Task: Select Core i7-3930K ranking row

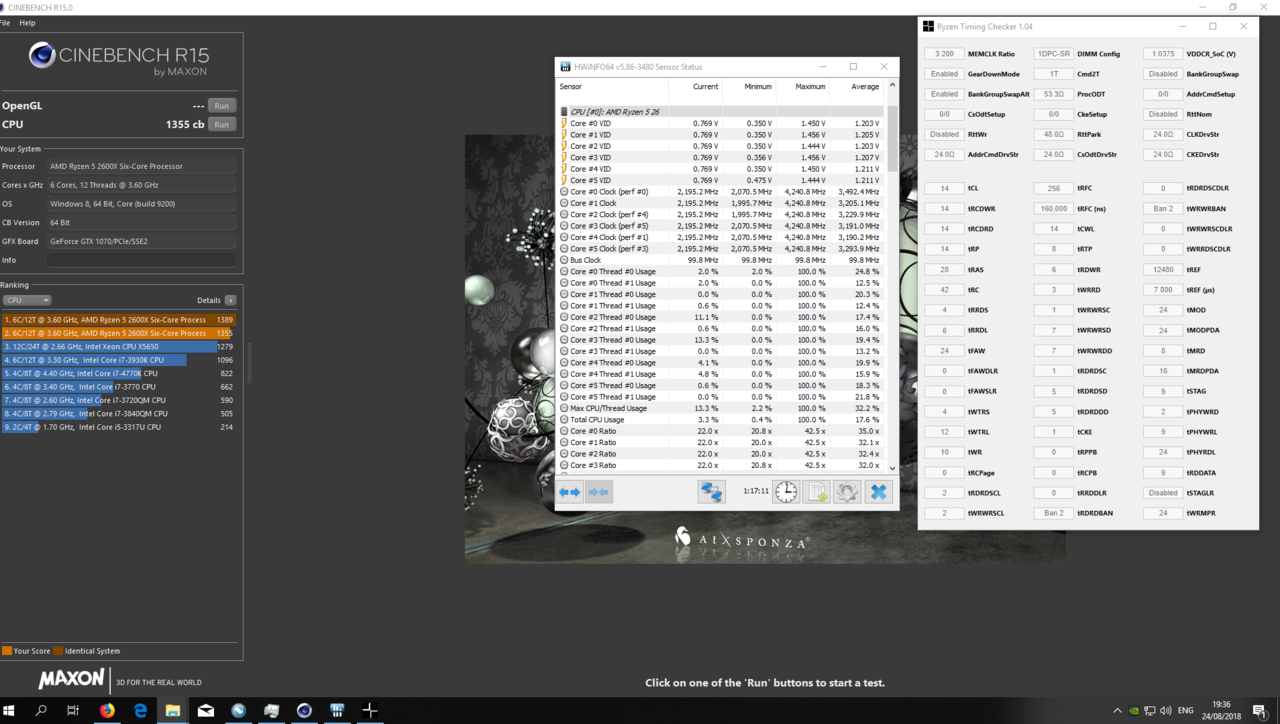Action: pos(118,360)
